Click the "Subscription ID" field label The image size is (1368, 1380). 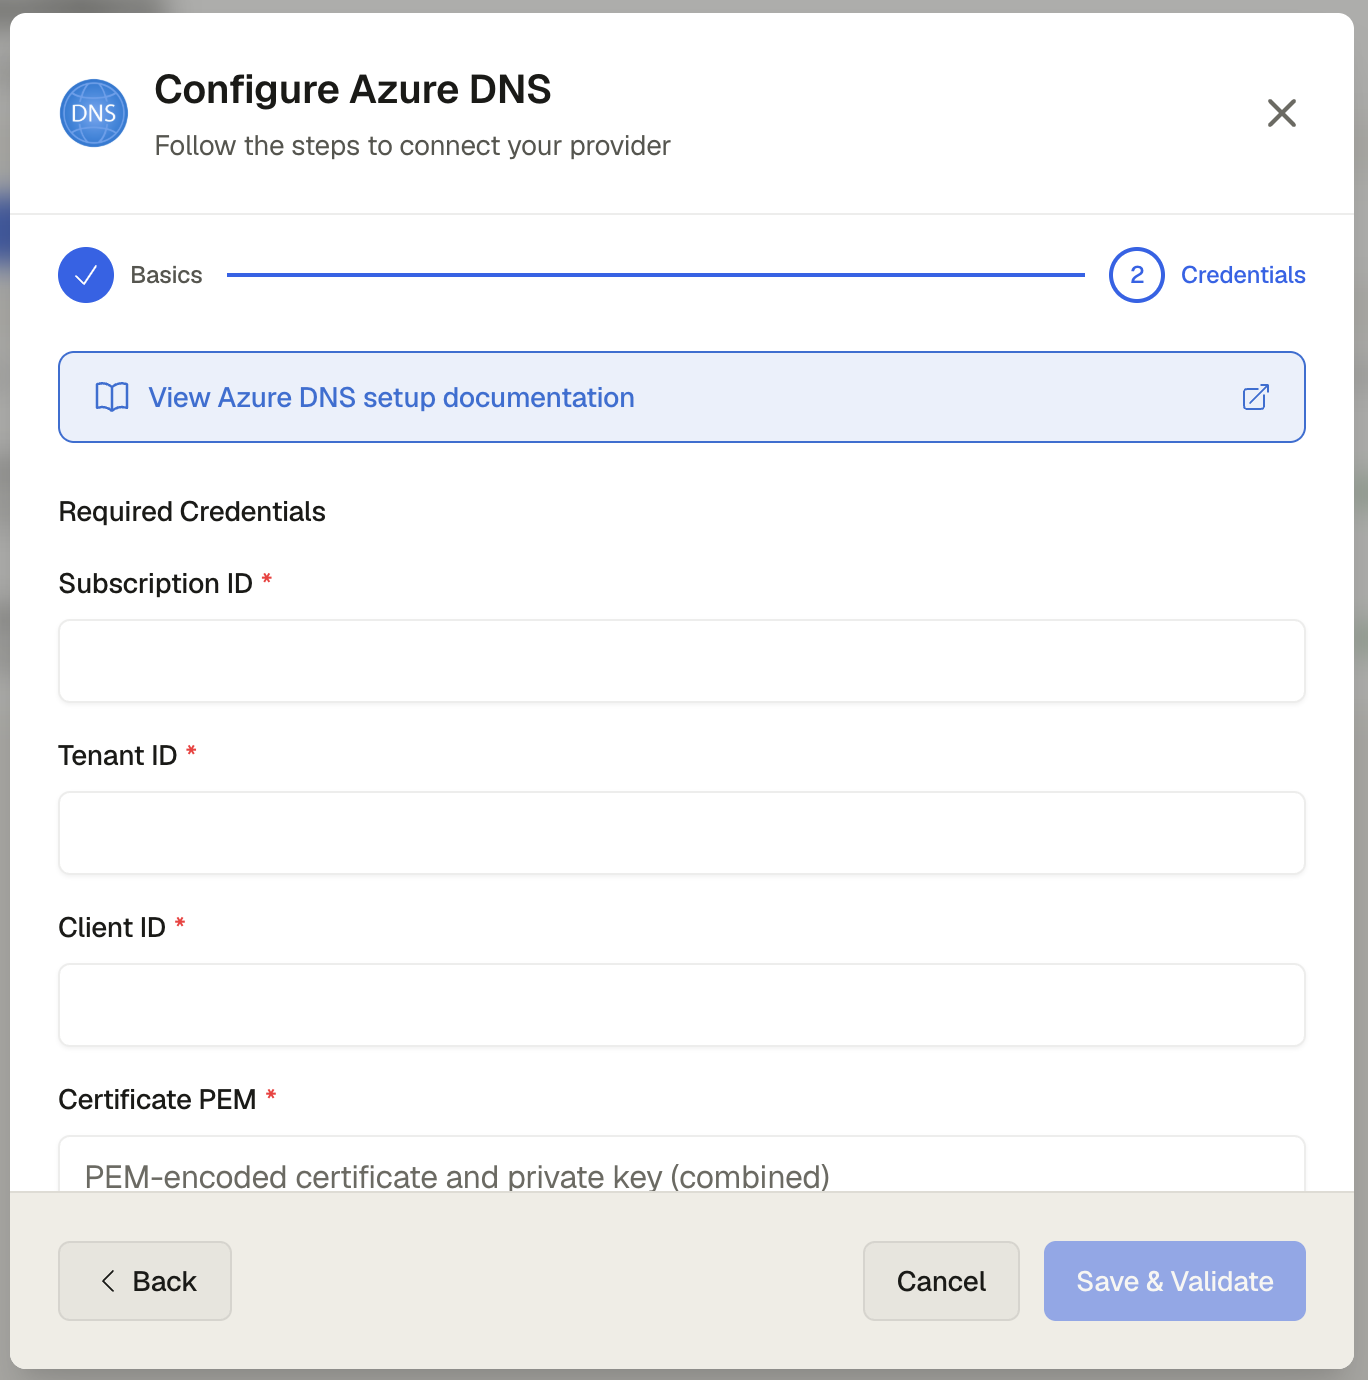click(x=156, y=584)
